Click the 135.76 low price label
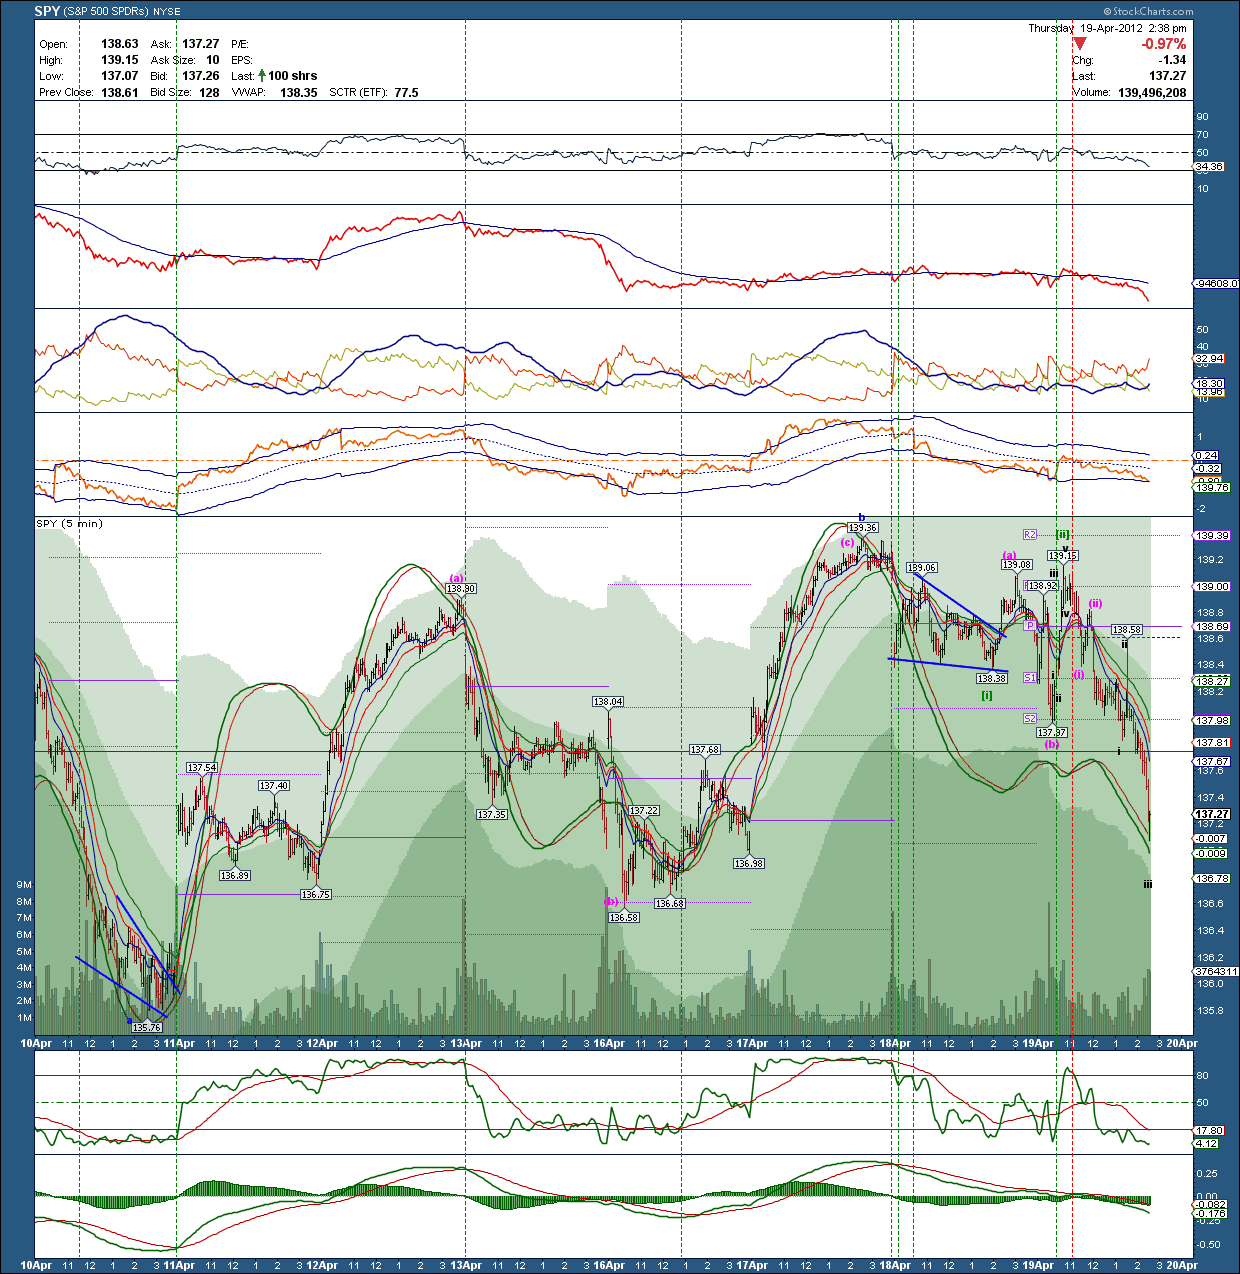 point(146,1027)
